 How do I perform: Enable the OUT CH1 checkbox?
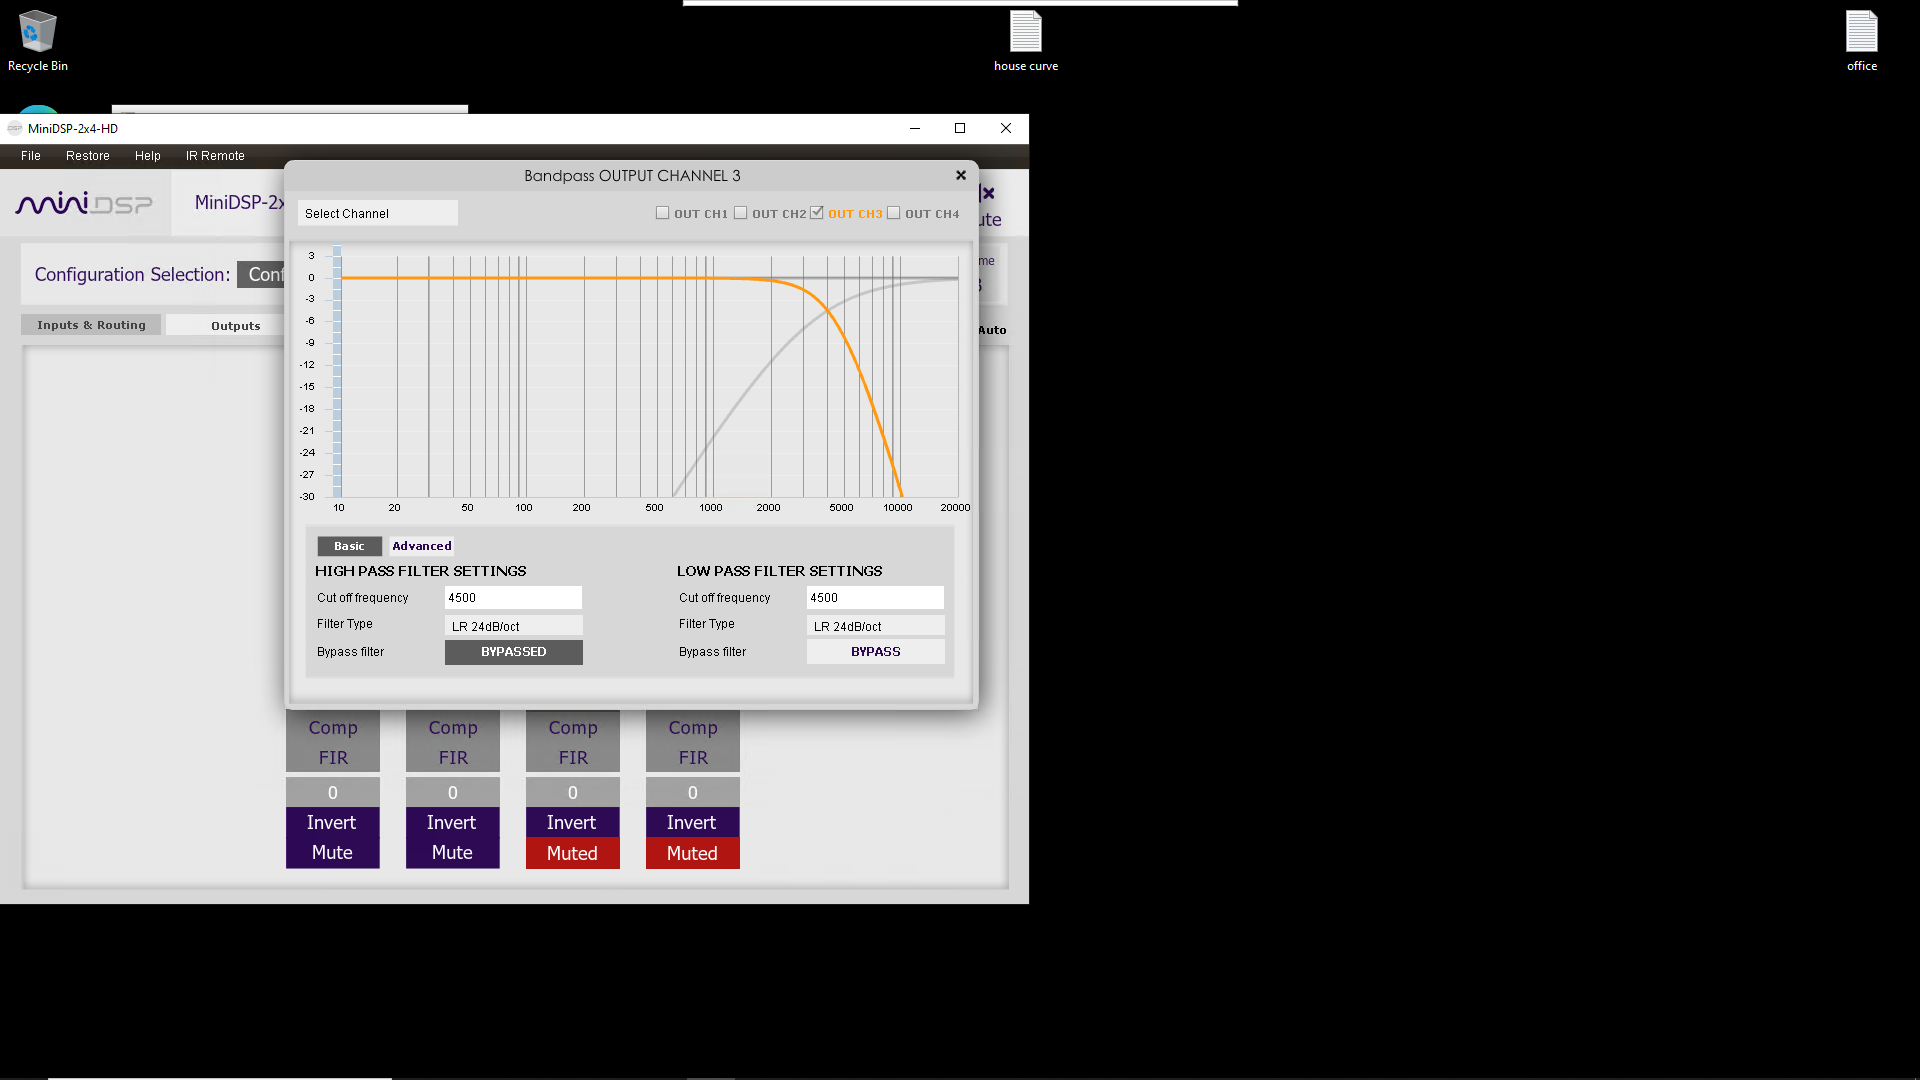(662, 213)
